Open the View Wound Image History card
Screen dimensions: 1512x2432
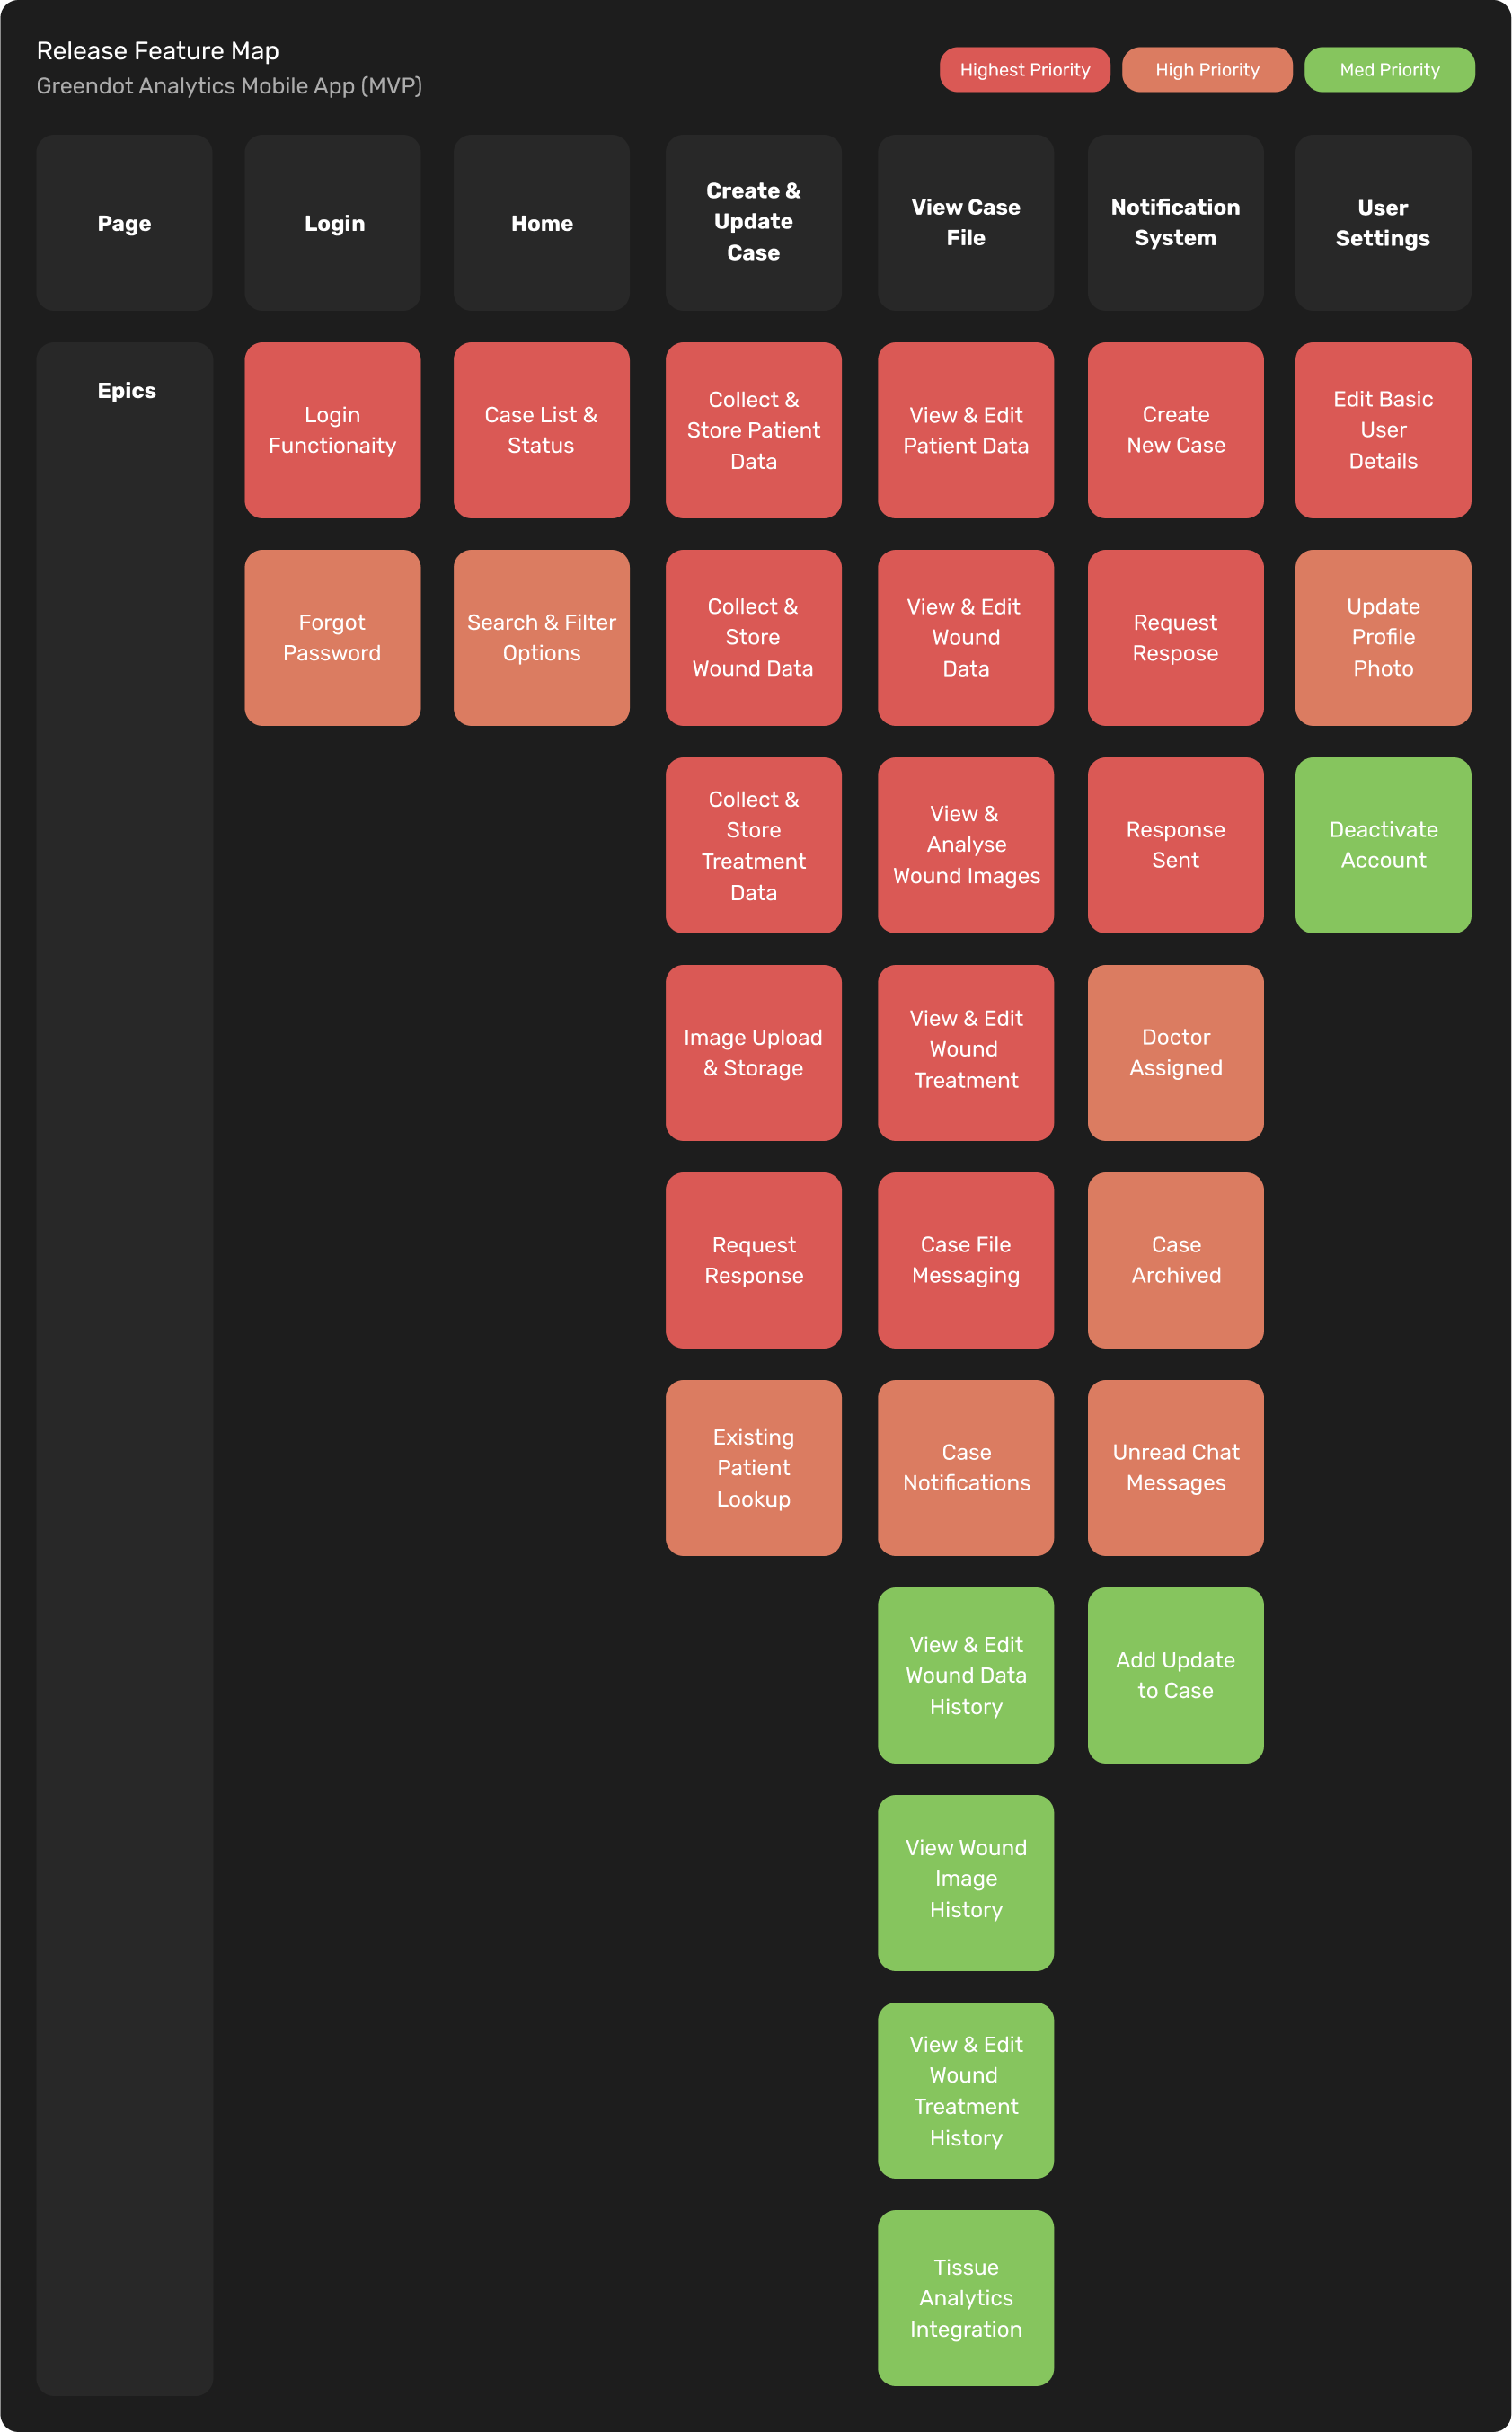coord(965,1882)
